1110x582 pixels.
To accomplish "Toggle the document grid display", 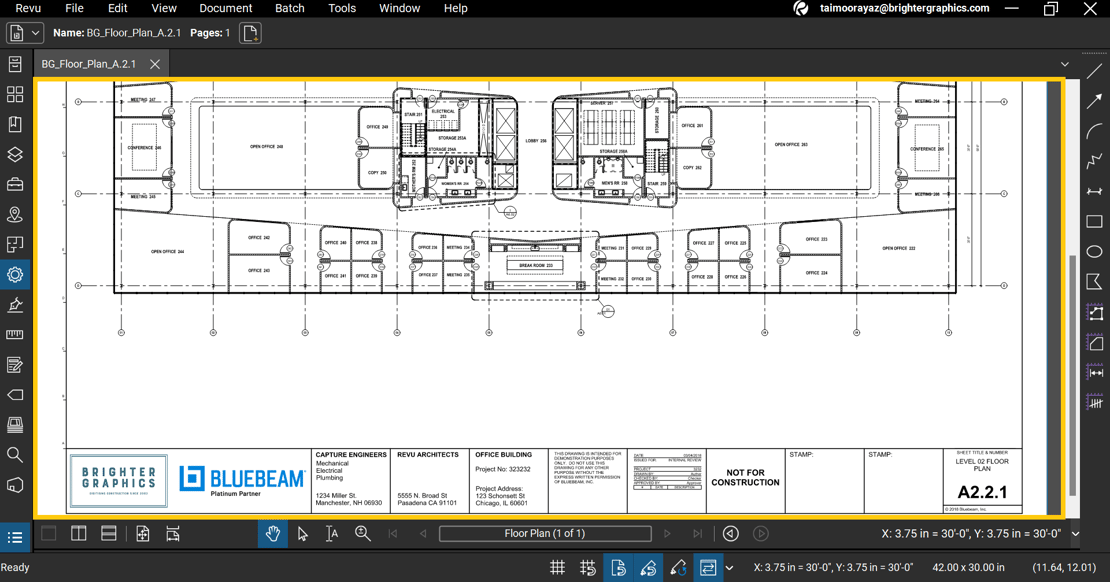I will tap(558, 567).
